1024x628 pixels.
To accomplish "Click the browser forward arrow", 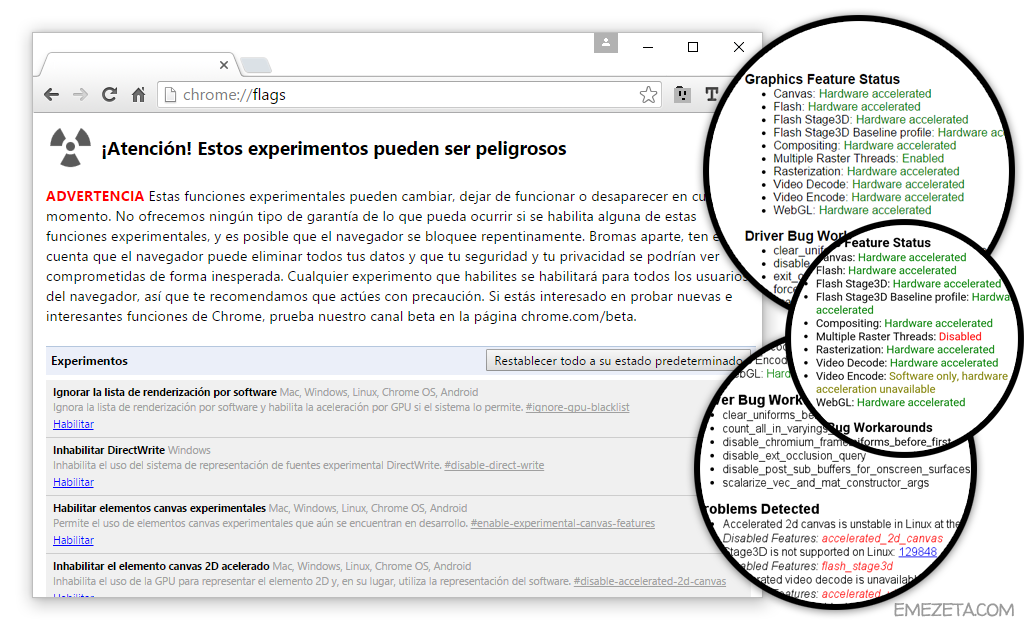I will [x=80, y=95].
